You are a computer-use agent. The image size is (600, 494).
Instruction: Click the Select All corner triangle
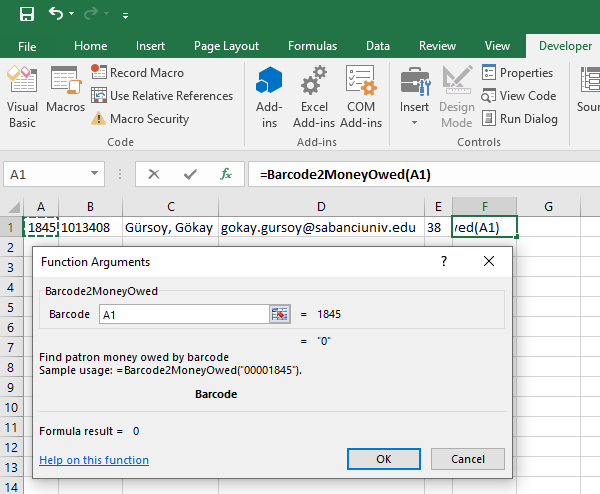[14, 207]
